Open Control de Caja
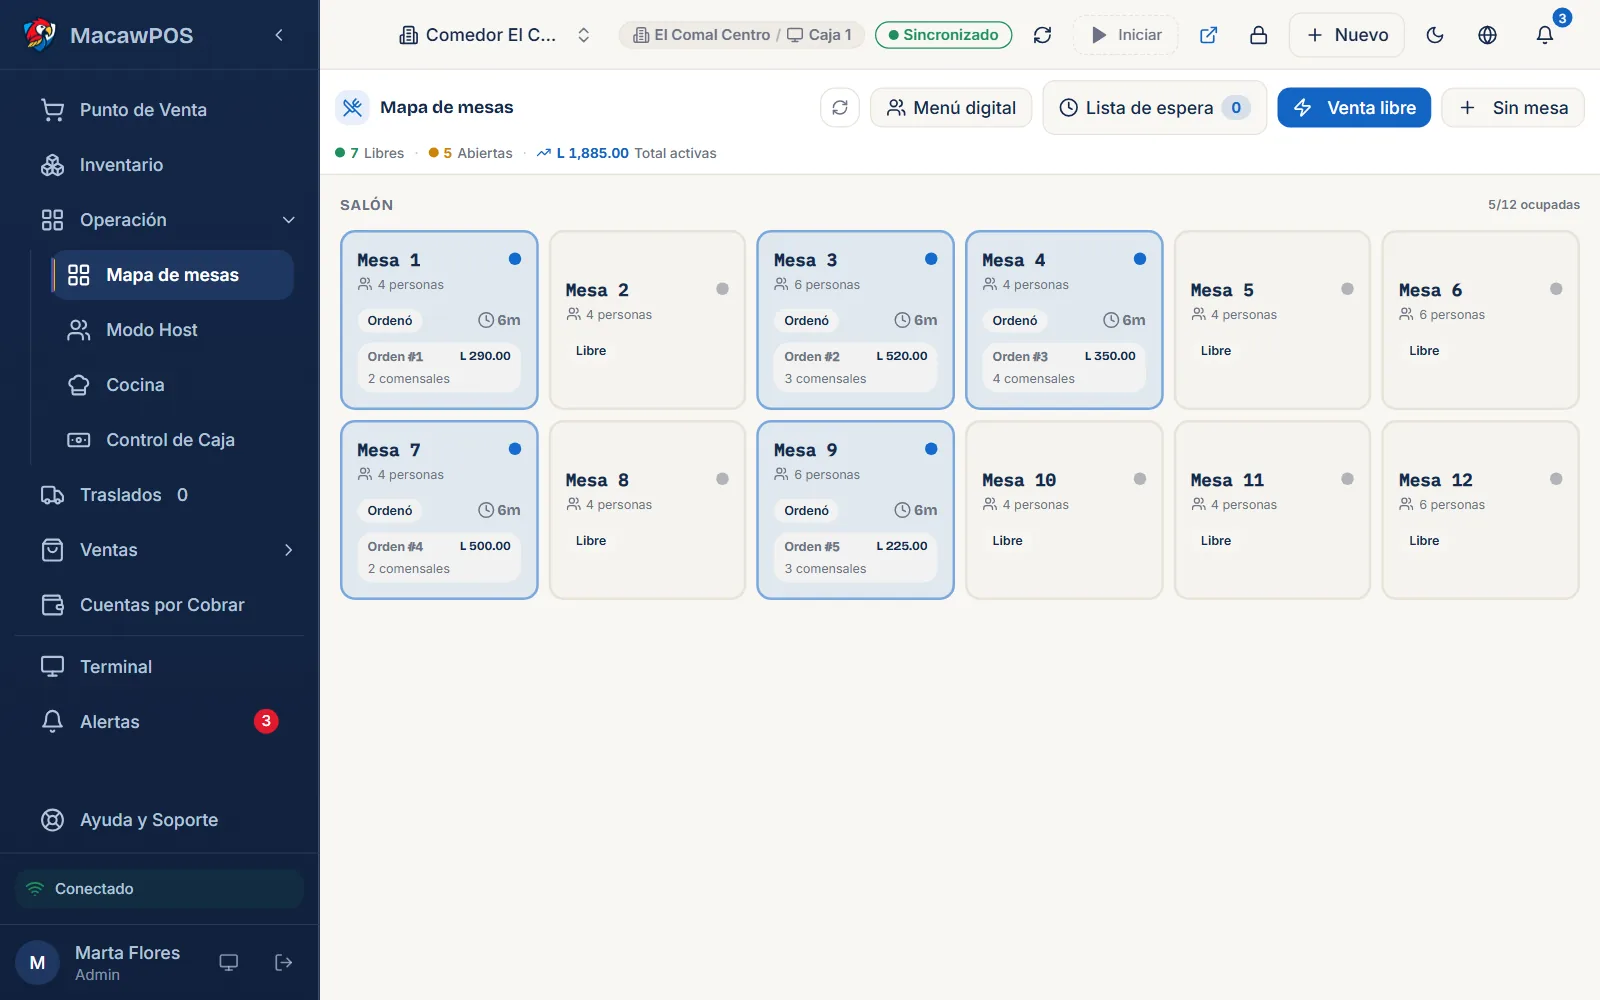This screenshot has height=1000, width=1600. 173,440
